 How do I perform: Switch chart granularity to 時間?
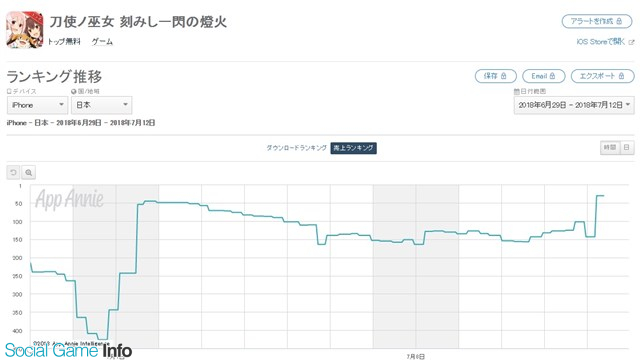tap(610, 147)
